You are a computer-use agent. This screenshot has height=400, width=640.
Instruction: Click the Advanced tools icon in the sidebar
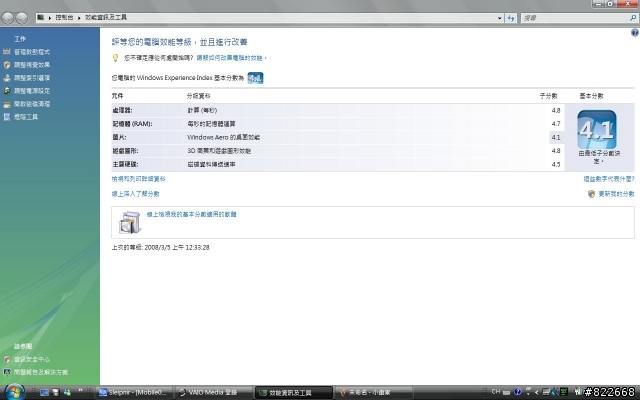(x=7, y=117)
